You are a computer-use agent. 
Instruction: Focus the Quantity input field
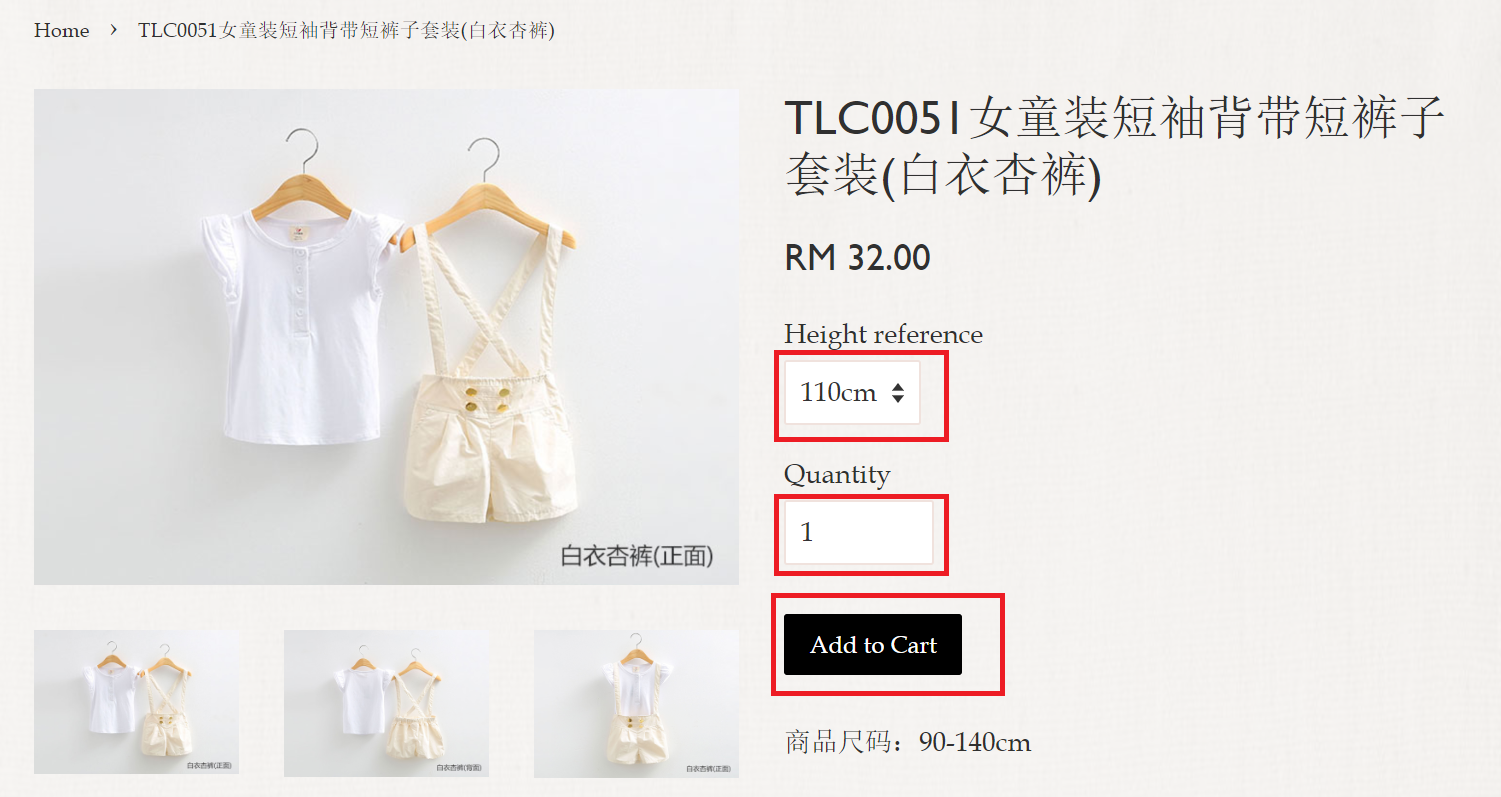858,532
